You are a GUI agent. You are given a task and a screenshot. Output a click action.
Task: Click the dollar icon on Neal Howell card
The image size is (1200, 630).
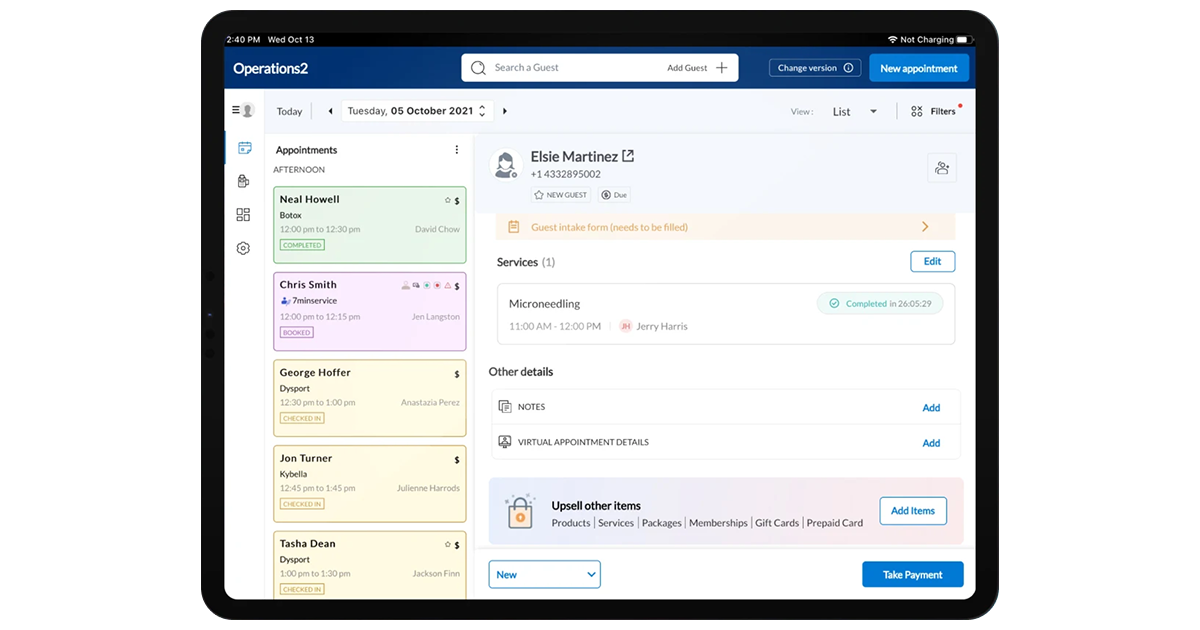click(457, 201)
